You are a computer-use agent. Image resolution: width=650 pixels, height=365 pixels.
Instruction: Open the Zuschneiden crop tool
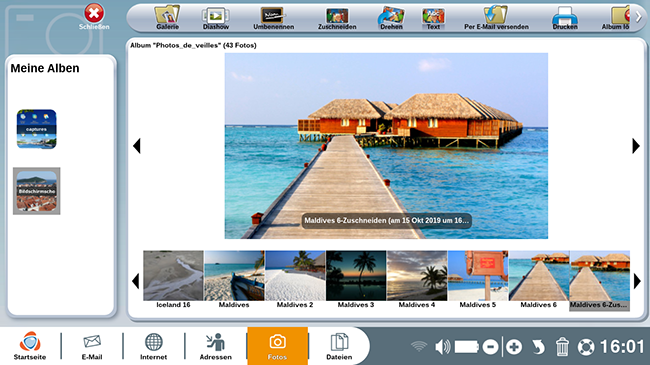pos(337,17)
